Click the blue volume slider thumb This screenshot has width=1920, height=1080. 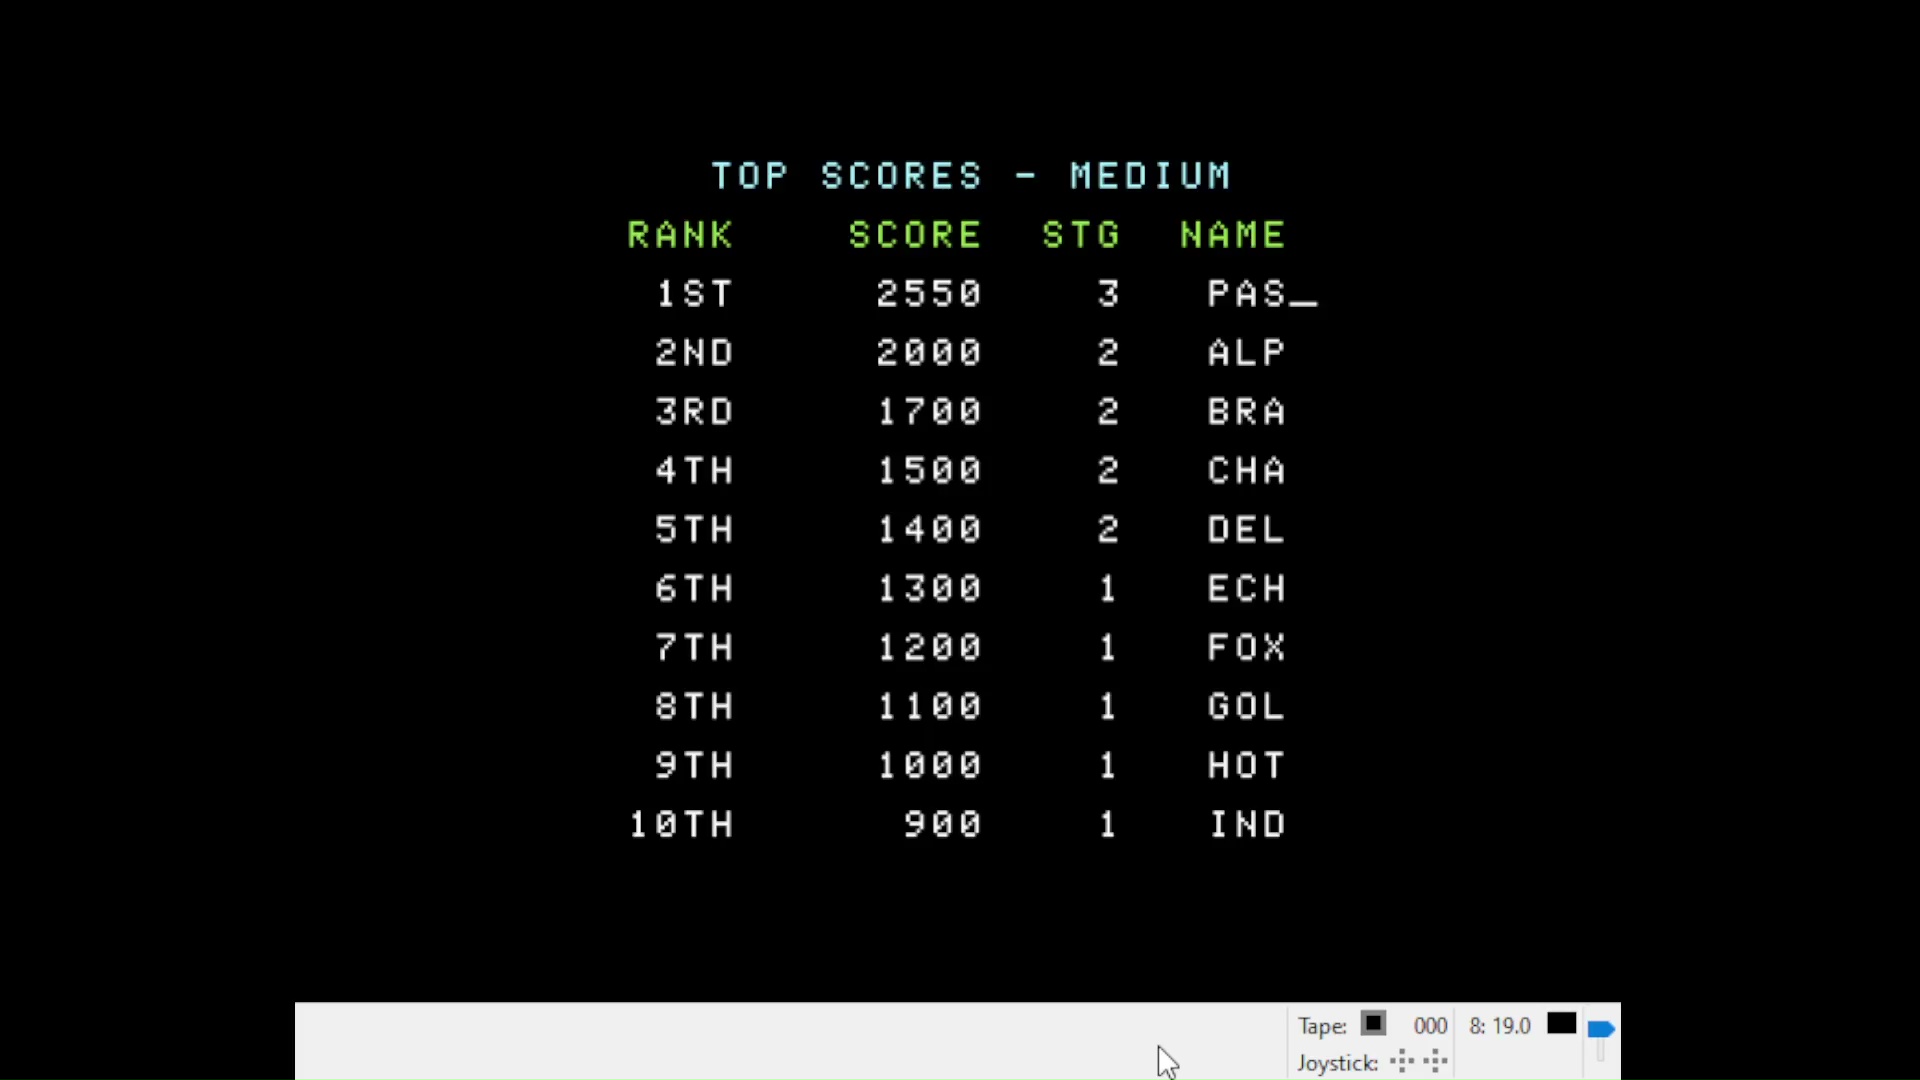coord(1600,1029)
